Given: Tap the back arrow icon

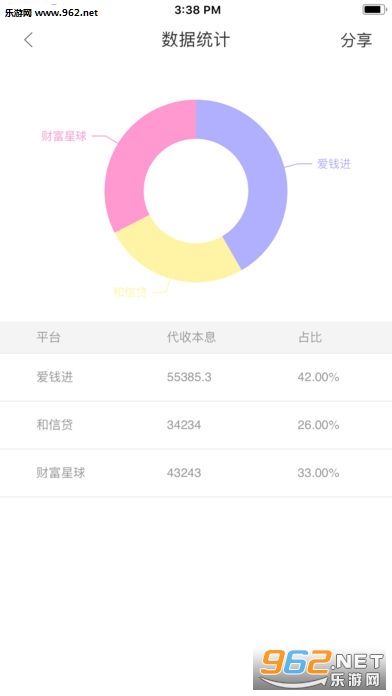Looking at the screenshot, I should click(28, 40).
